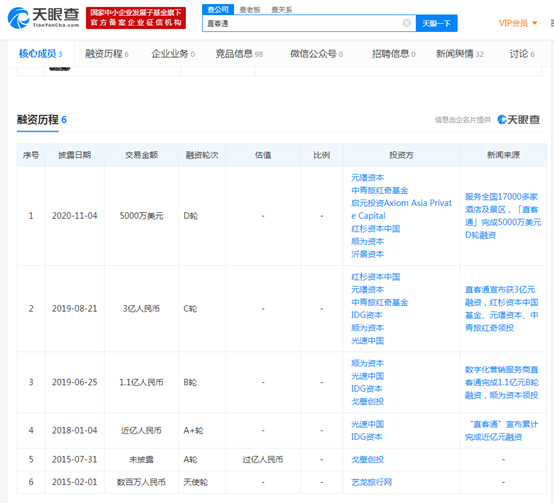Open news link about 5000万美元 D轮融资

click(x=503, y=215)
